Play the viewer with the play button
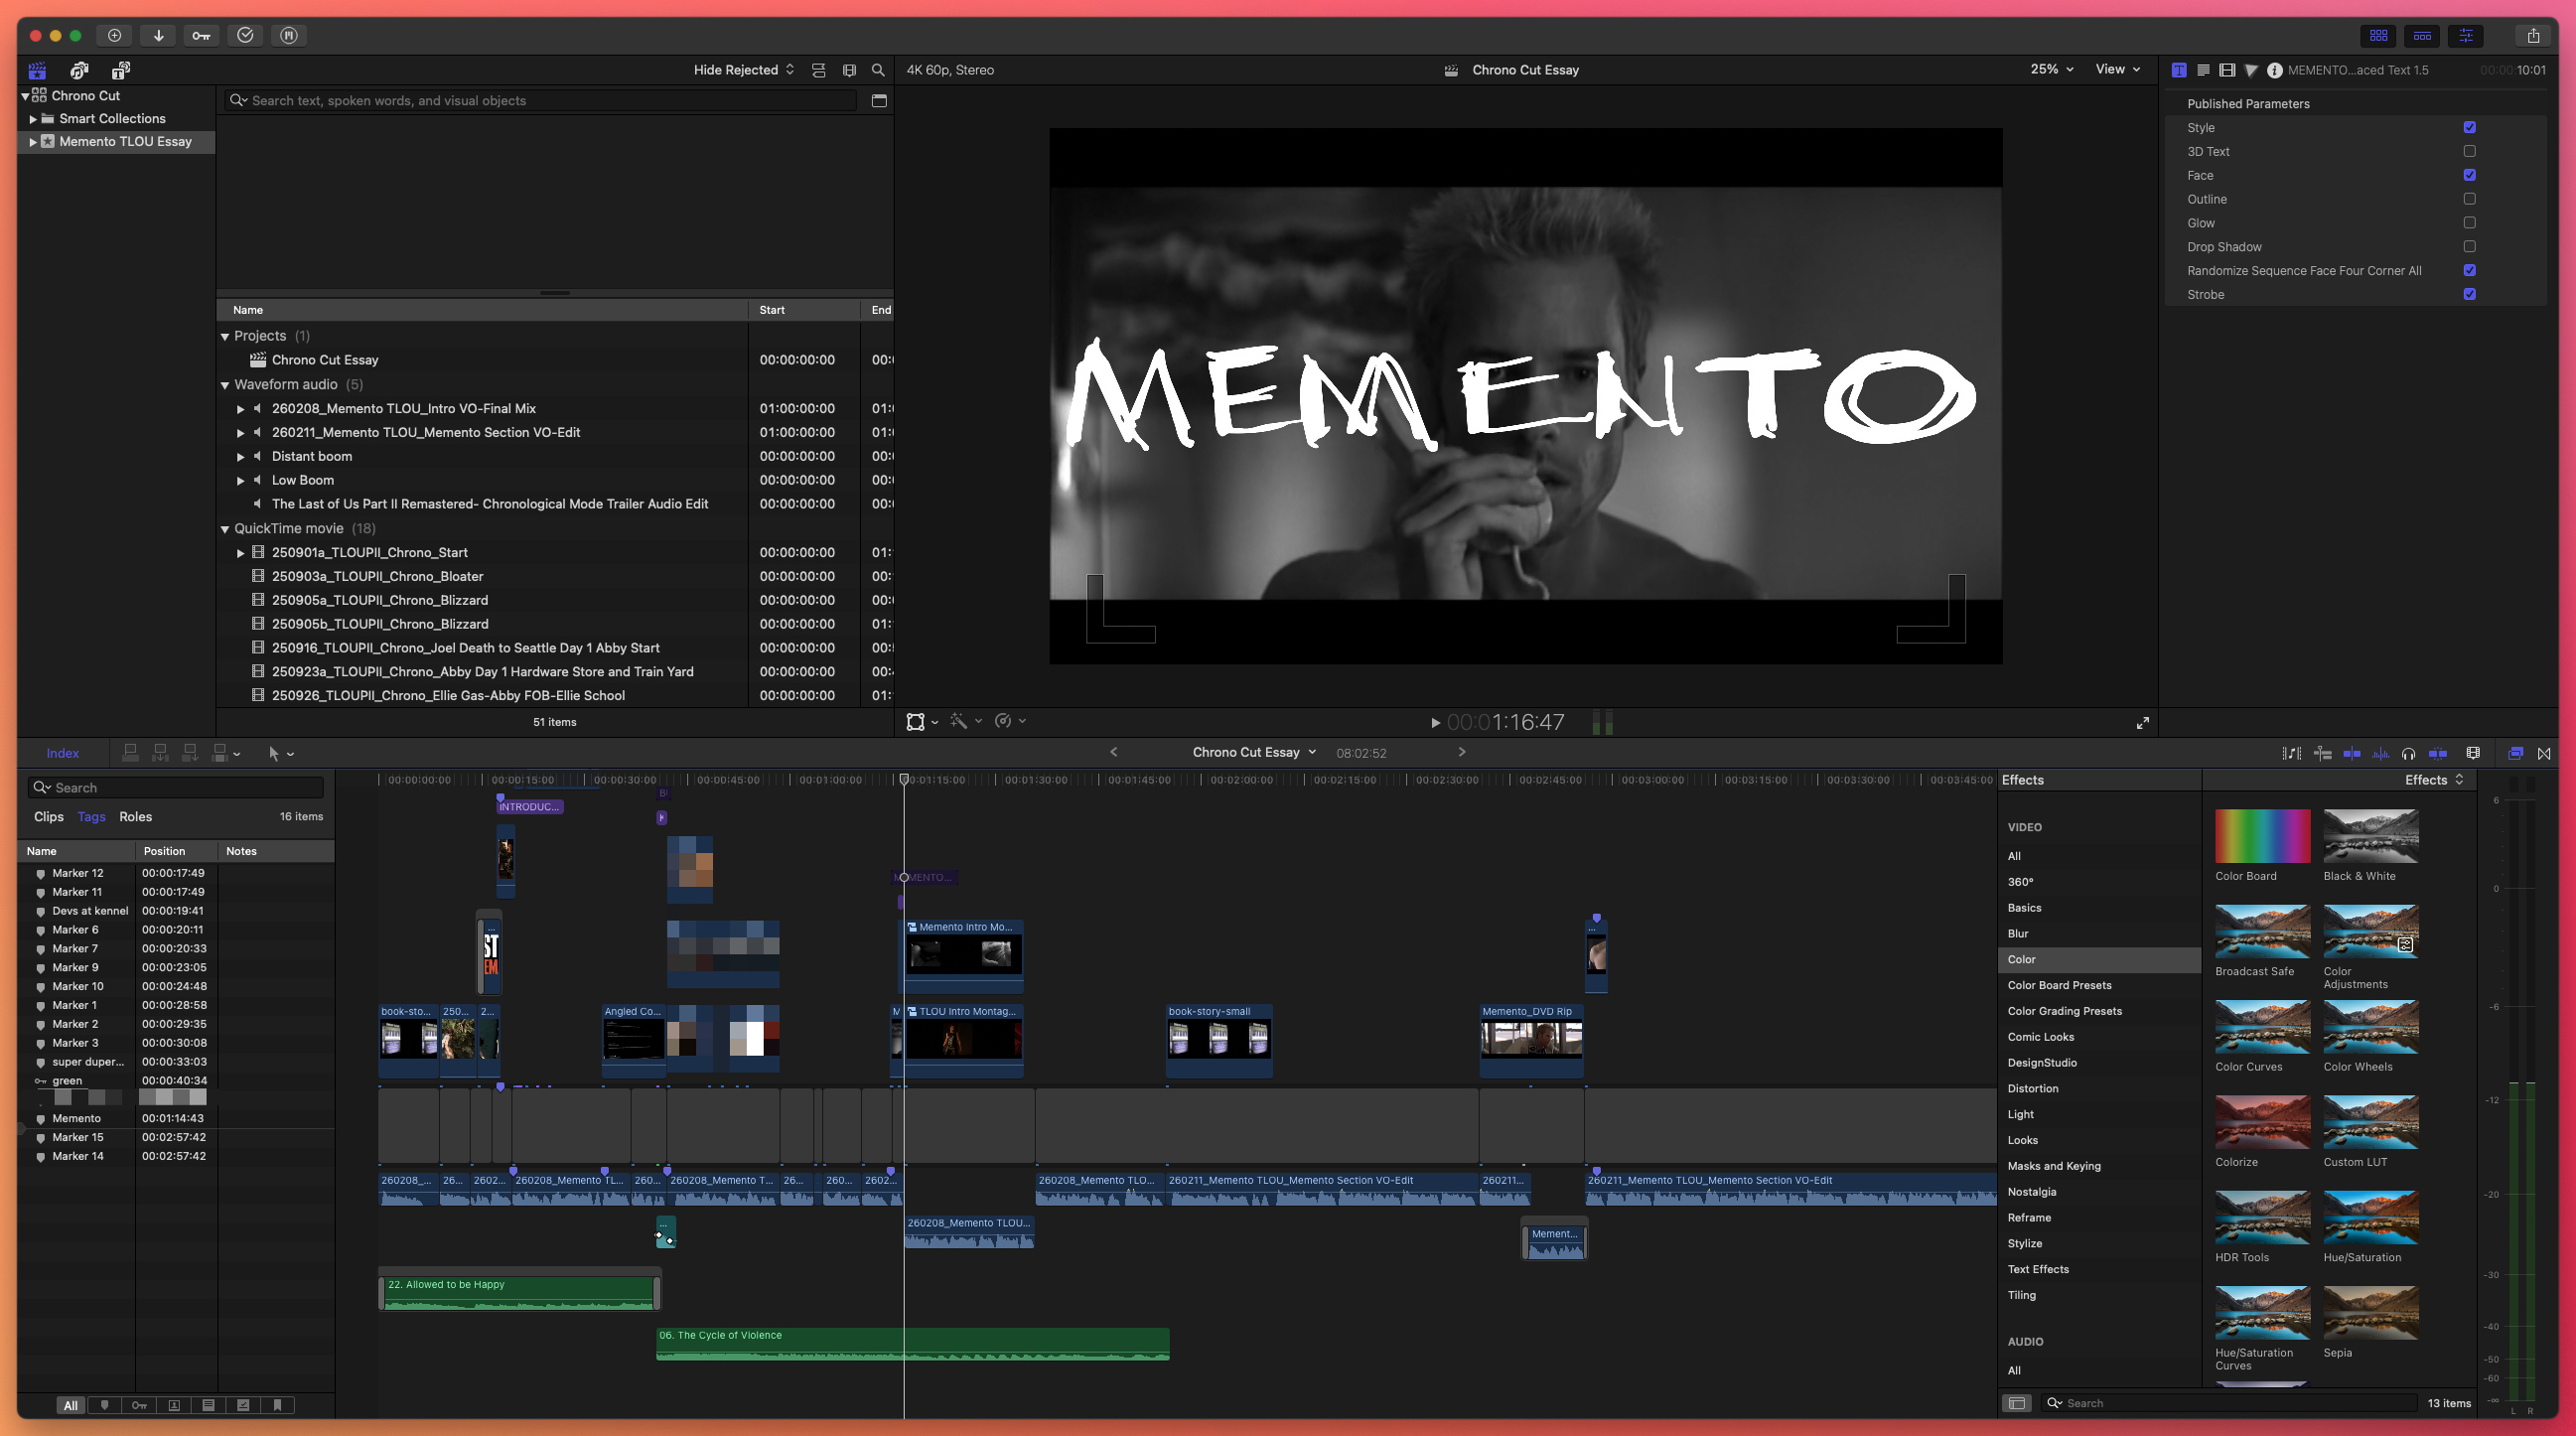 click(1435, 722)
